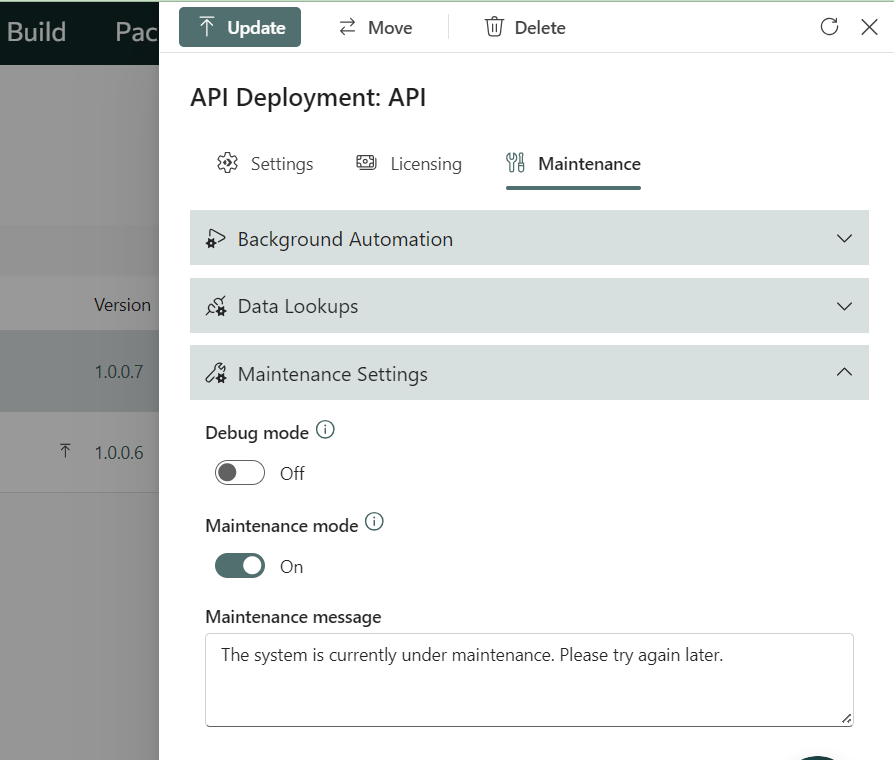894x760 pixels.
Task: Click the Maintenance Settings wrench icon
Action: tap(215, 374)
